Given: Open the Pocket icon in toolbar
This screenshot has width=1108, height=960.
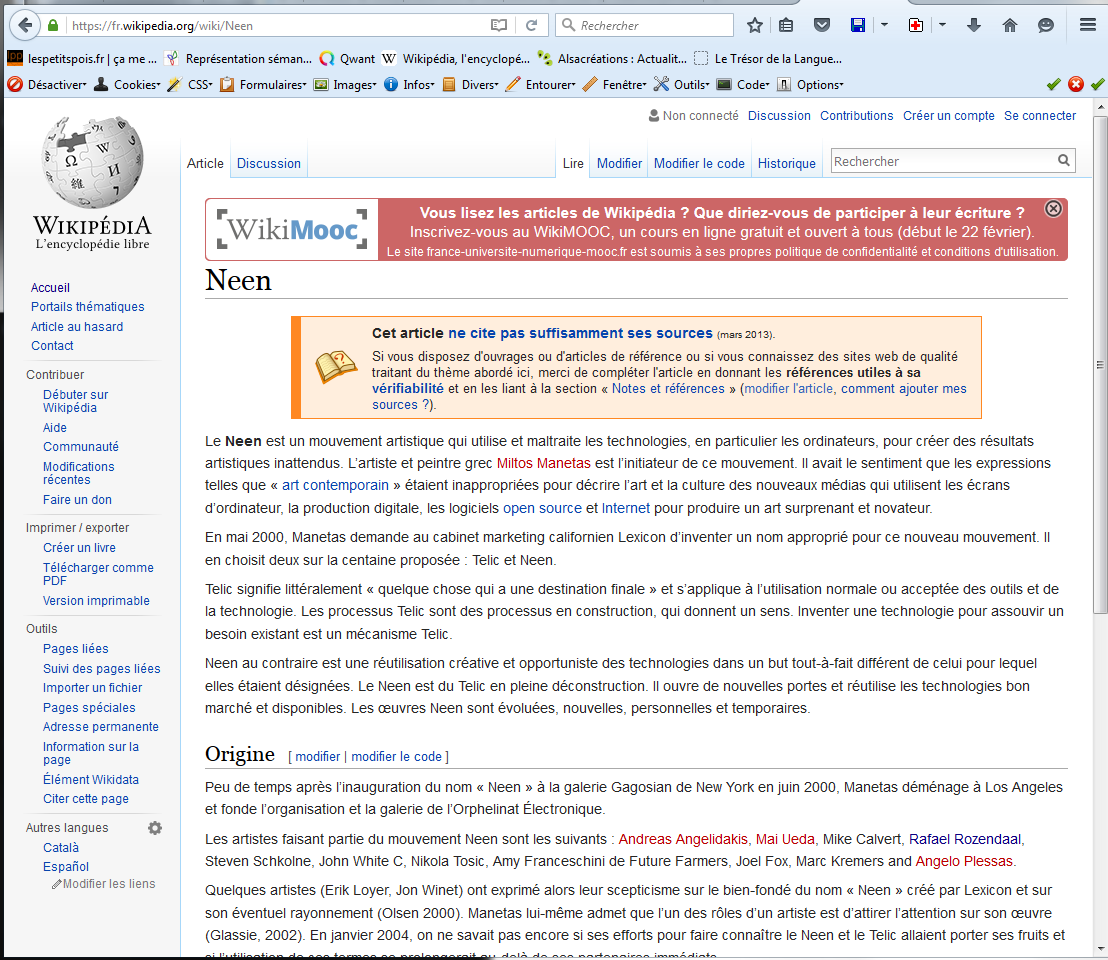Looking at the screenshot, I should tap(821, 25).
